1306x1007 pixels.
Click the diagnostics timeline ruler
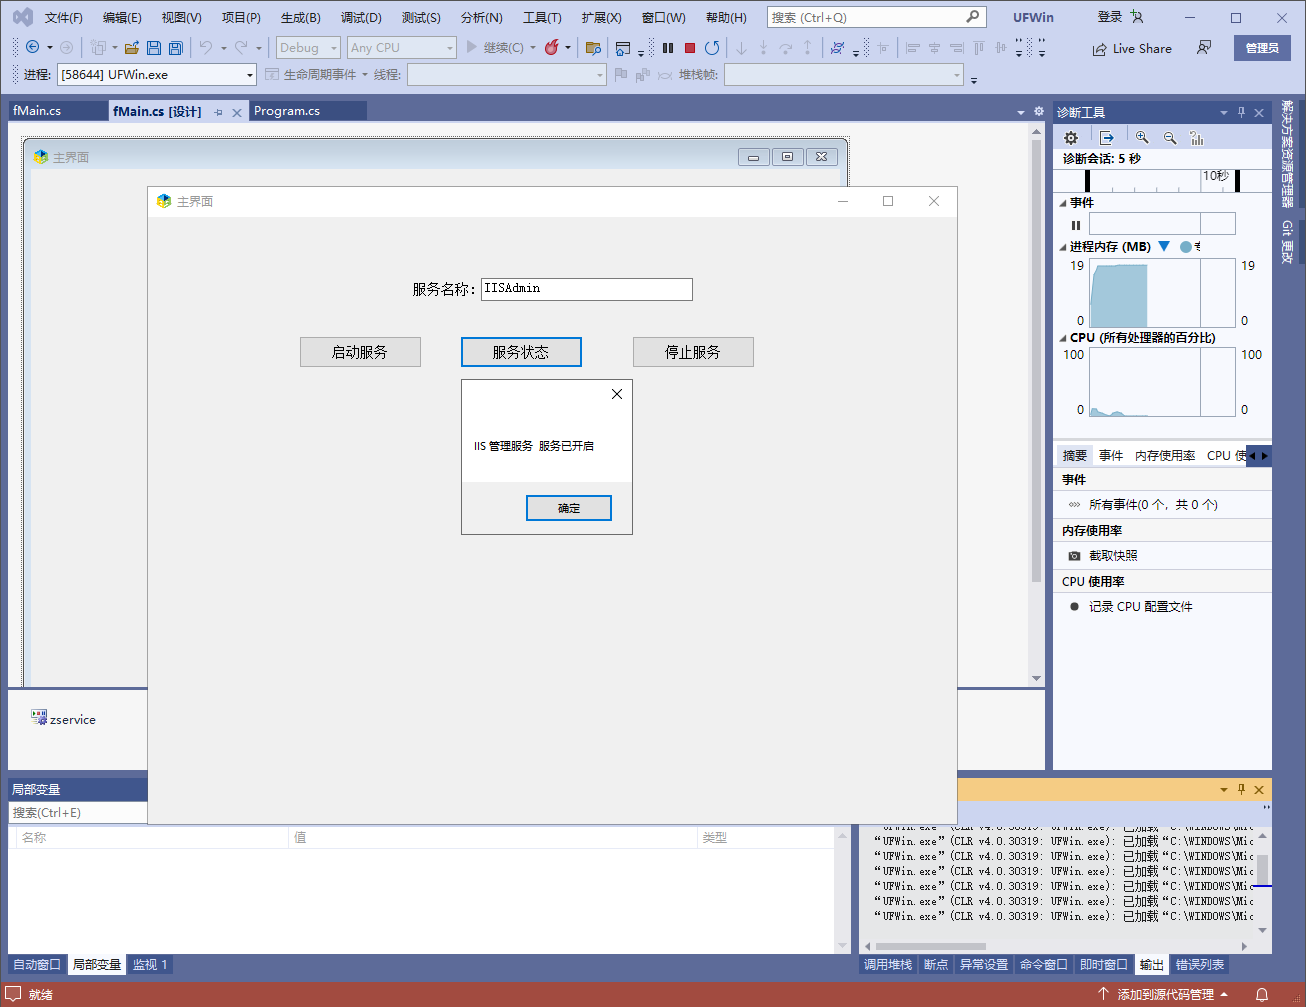(1162, 180)
